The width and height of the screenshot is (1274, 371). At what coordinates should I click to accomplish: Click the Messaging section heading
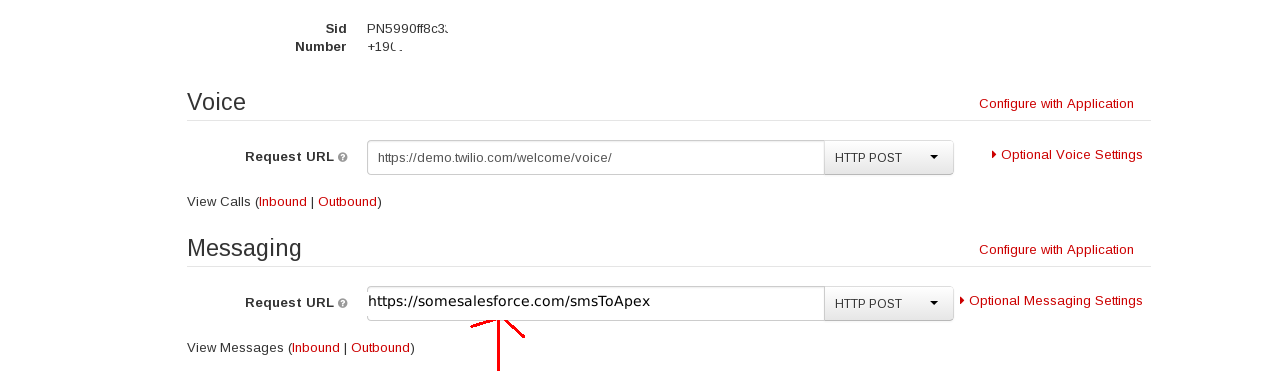click(x=244, y=248)
